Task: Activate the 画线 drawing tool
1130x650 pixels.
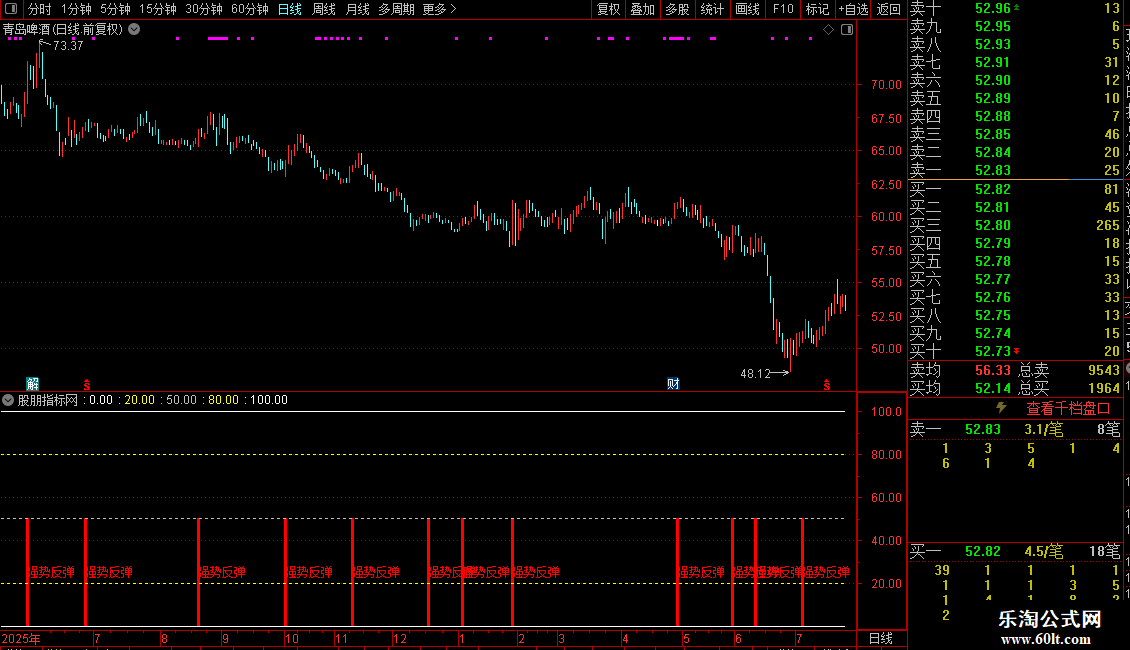Action: click(747, 9)
